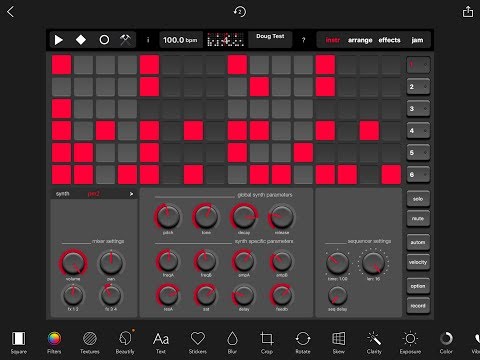Click the 100.0 bpm tempo field

point(180,40)
